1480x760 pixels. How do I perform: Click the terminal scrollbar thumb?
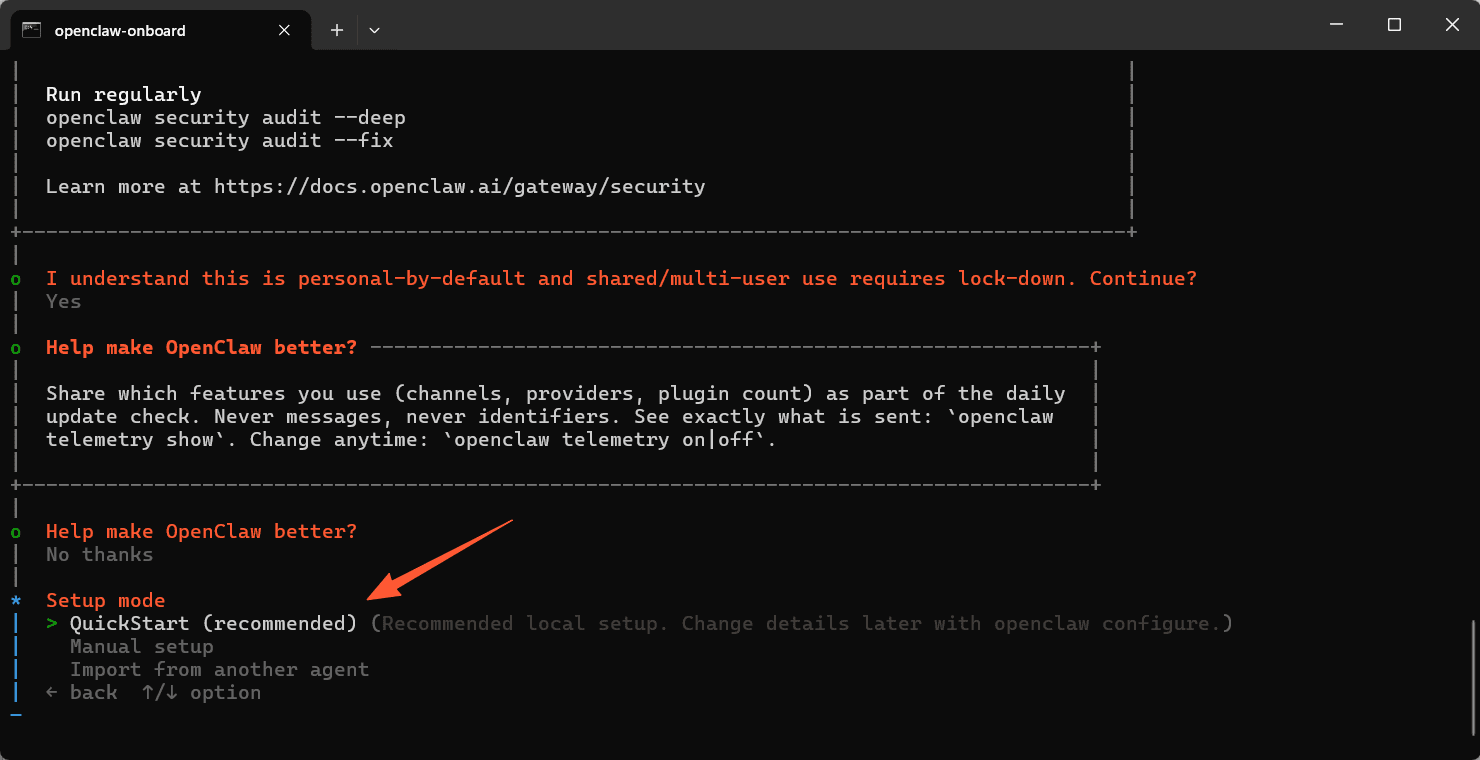click(1471, 678)
